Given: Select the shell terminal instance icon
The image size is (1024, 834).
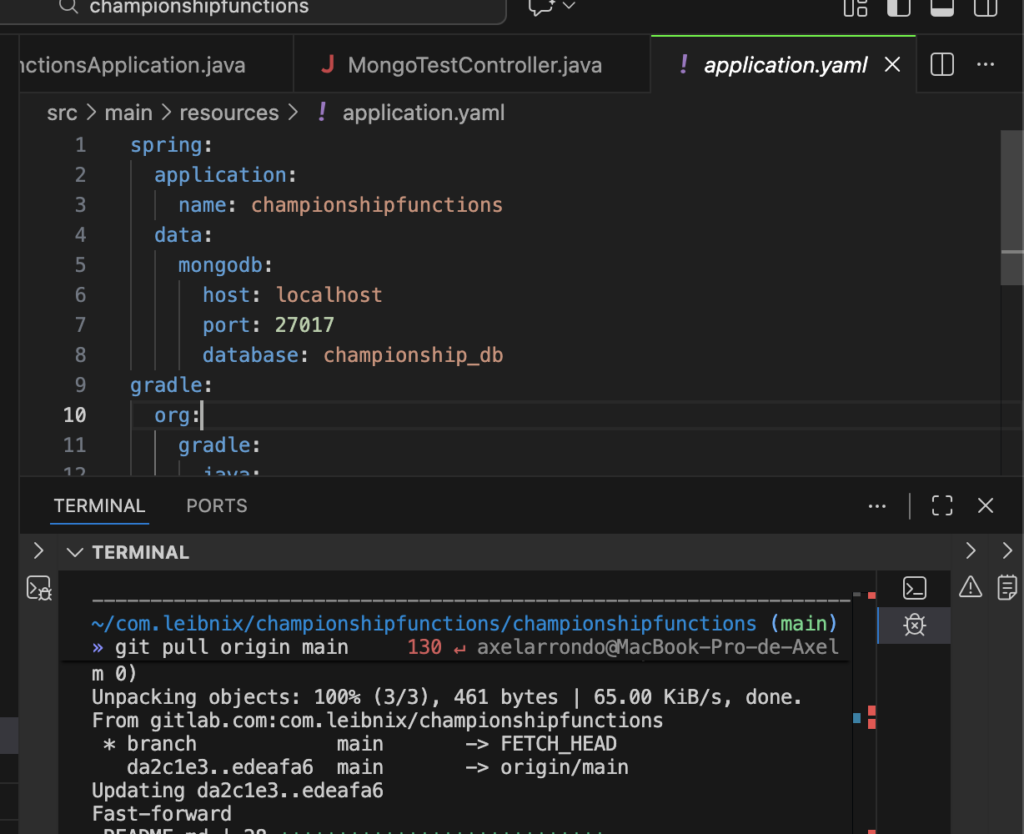Looking at the screenshot, I should click(914, 588).
